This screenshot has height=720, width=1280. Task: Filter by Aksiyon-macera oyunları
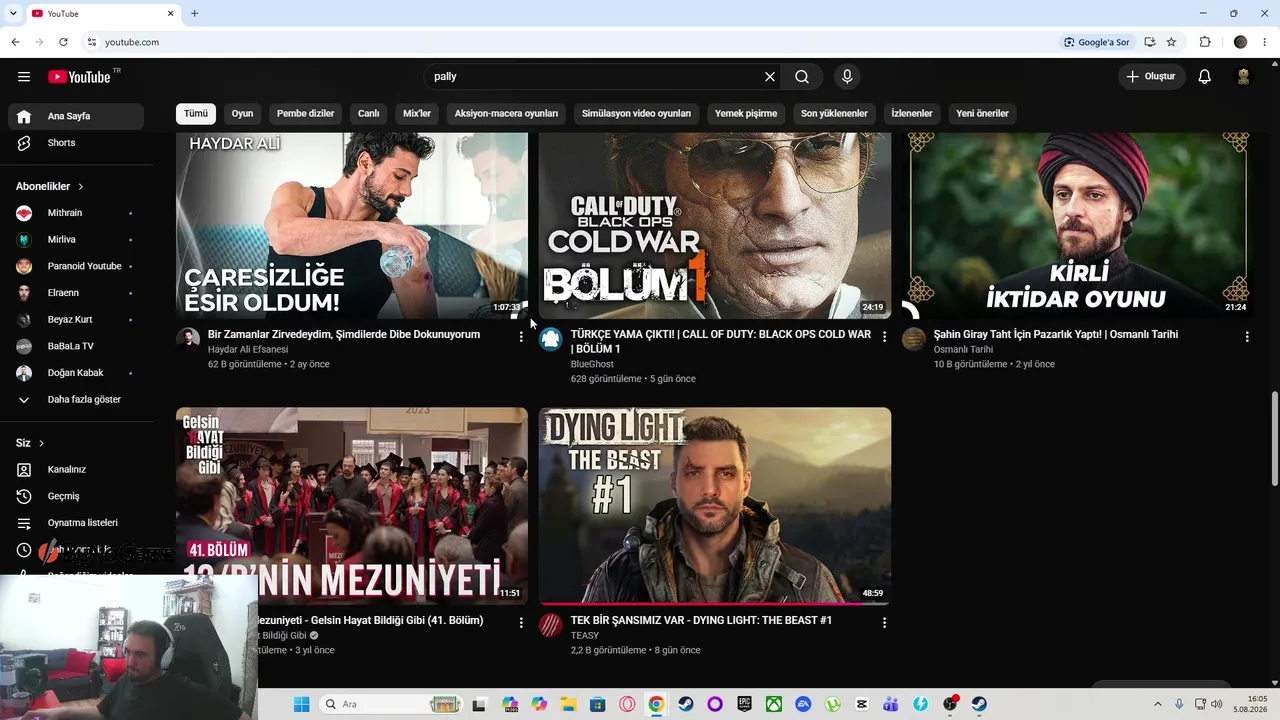tap(506, 113)
